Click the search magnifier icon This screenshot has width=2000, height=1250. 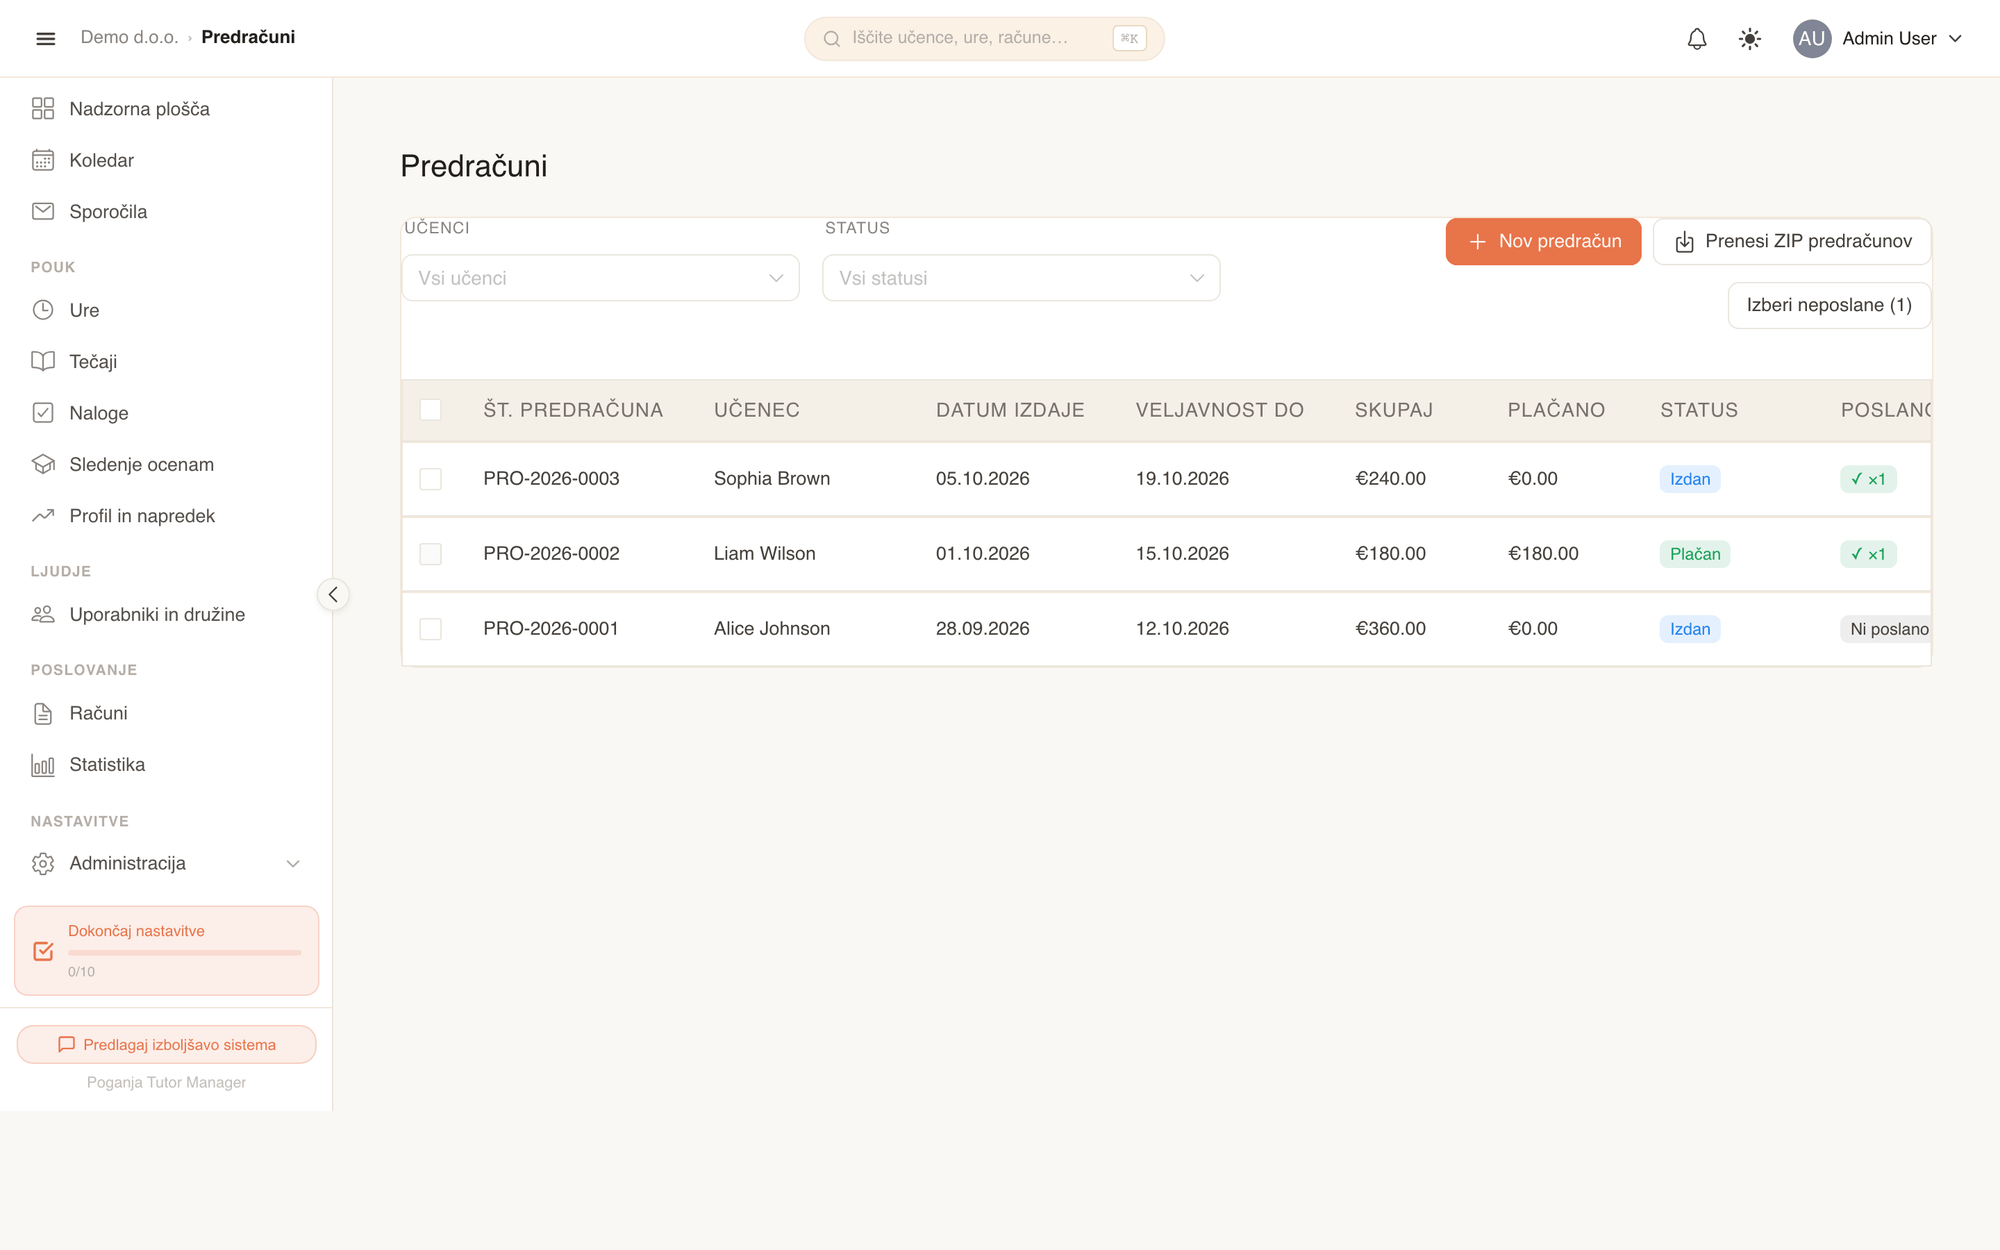coord(831,39)
